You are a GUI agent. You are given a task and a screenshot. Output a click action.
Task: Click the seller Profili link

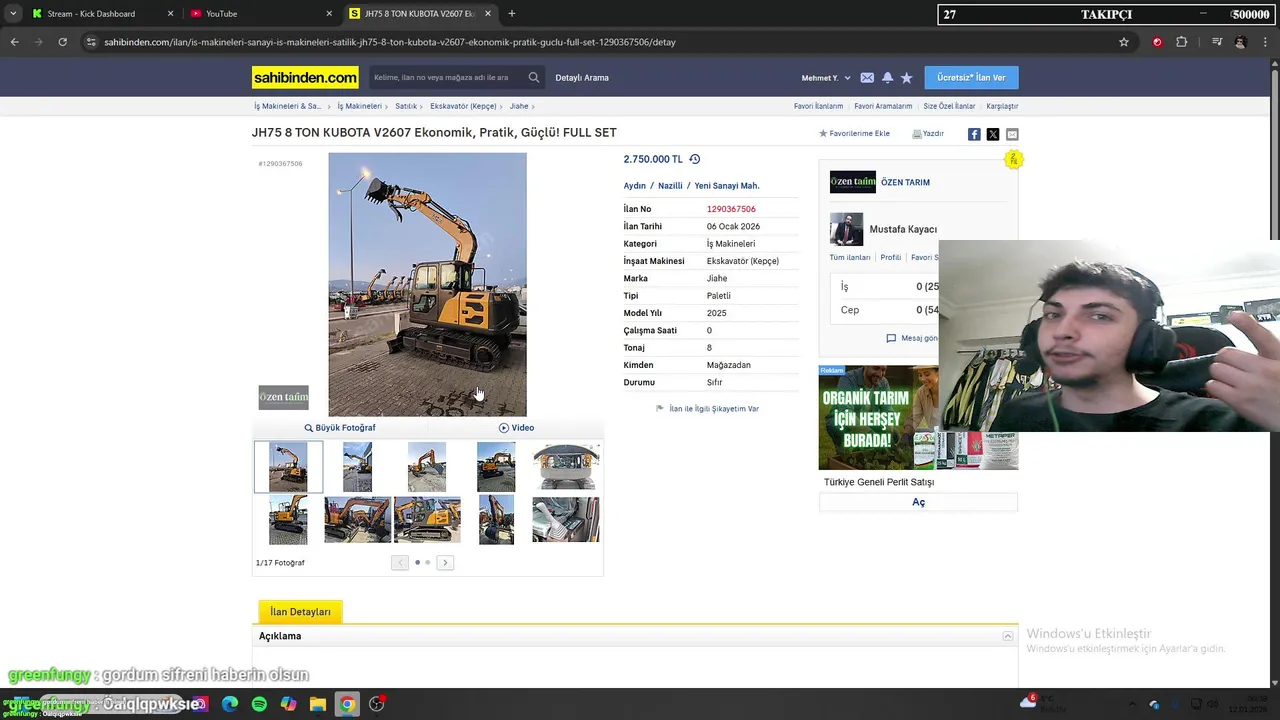click(891, 258)
